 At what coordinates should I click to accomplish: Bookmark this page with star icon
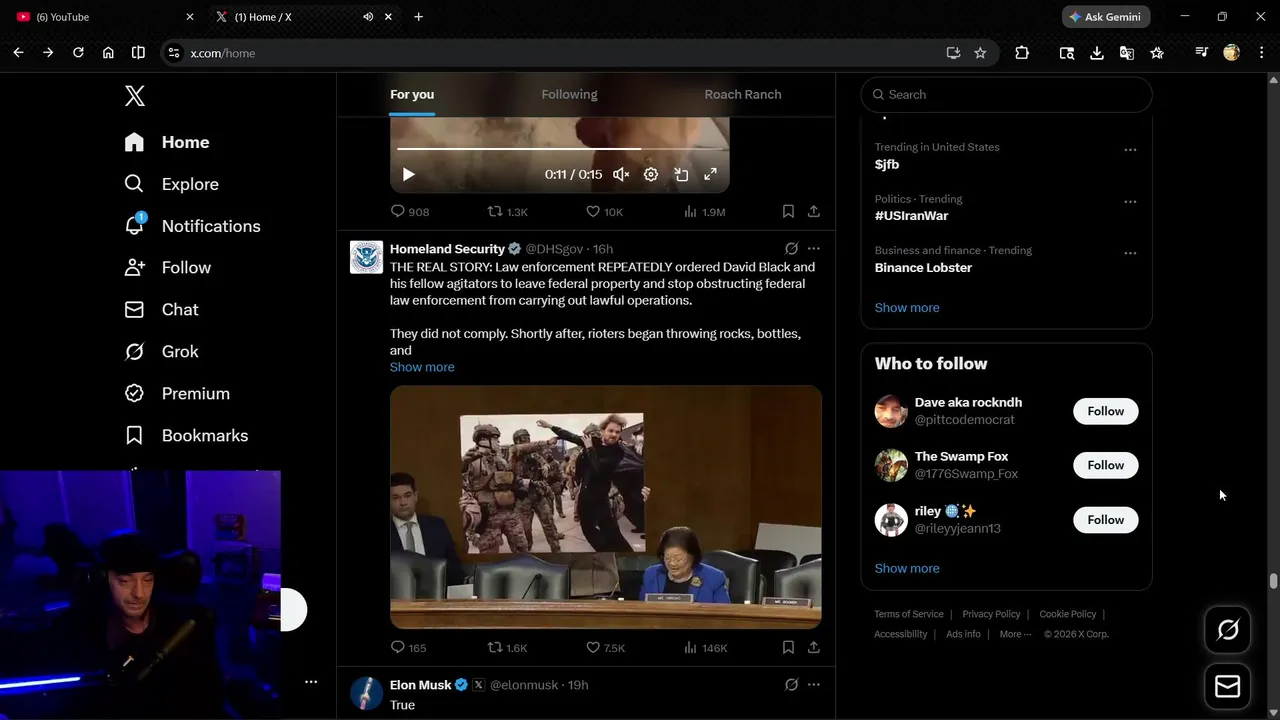coord(980,53)
